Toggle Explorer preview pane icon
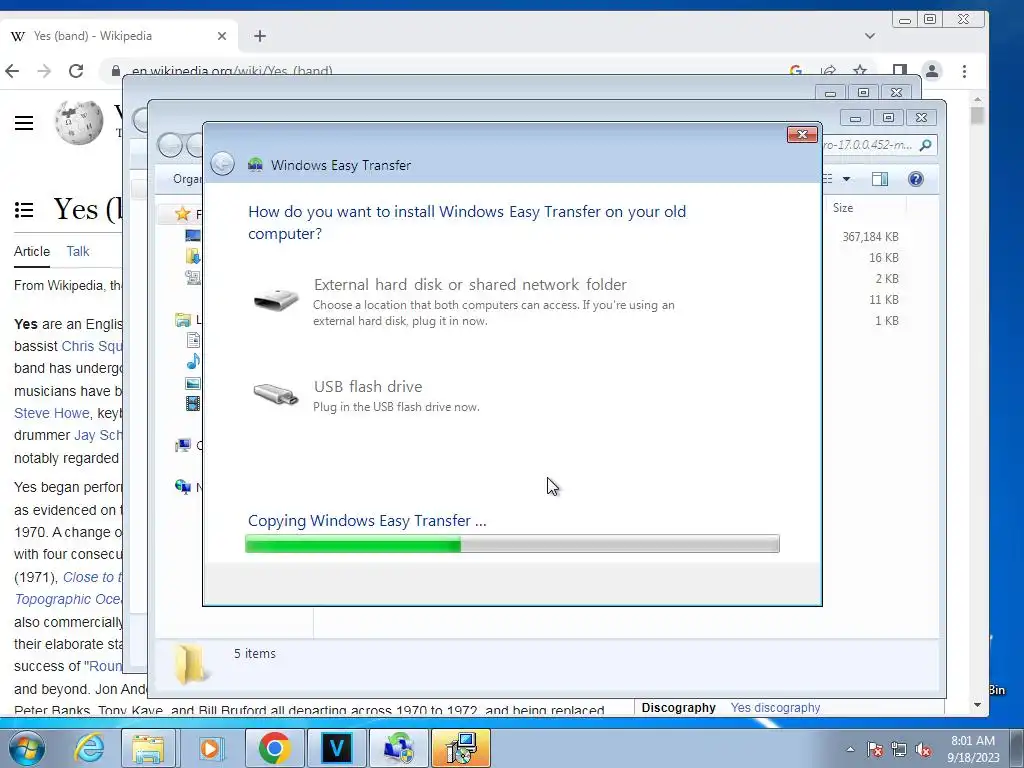The height and width of the screenshot is (768, 1024). [x=880, y=179]
